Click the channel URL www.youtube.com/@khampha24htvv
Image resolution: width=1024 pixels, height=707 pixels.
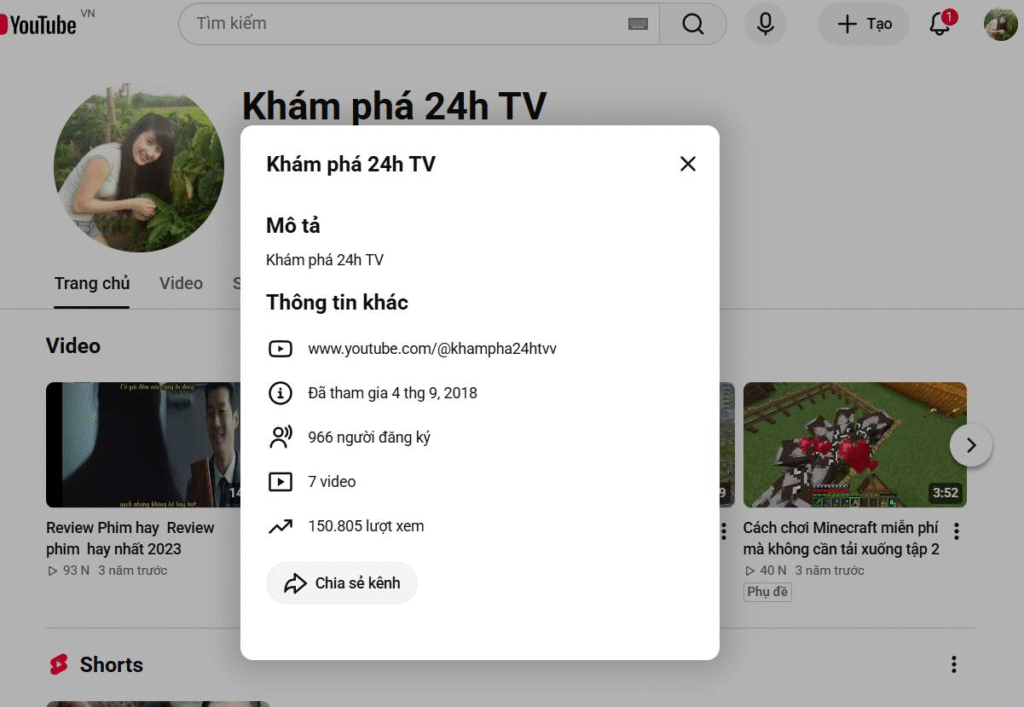pos(432,349)
